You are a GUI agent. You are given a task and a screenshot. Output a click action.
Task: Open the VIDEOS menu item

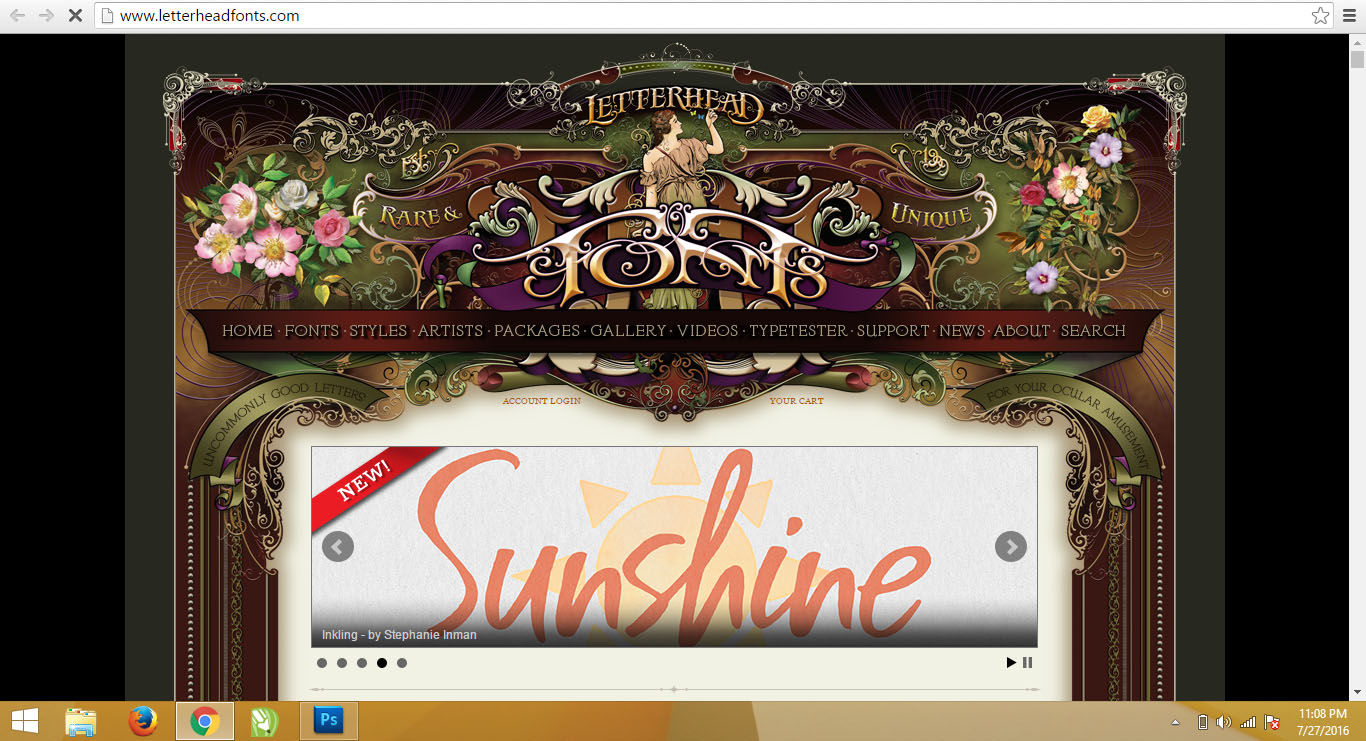(707, 331)
